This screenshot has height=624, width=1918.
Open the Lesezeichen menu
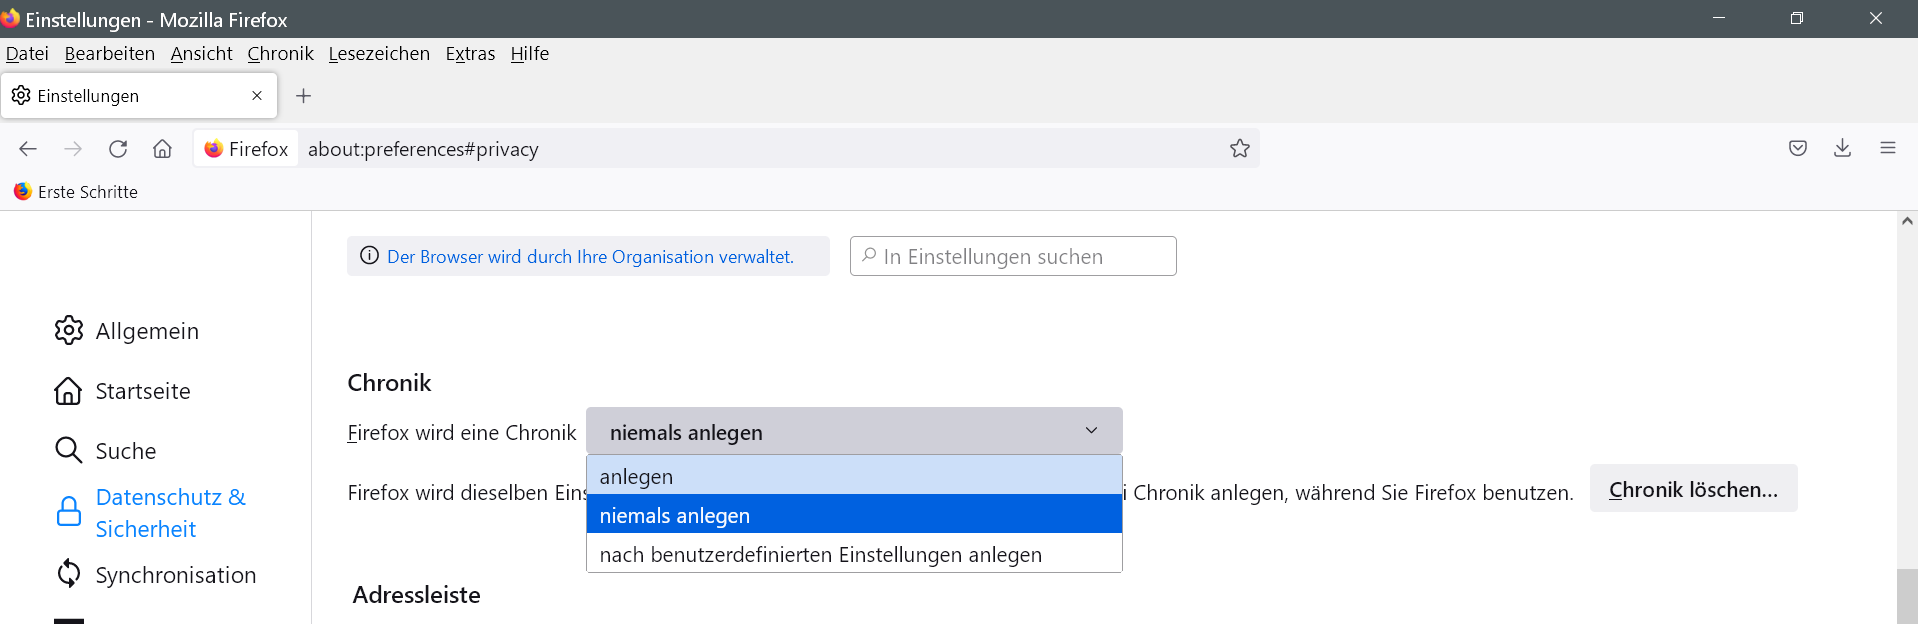point(379,54)
